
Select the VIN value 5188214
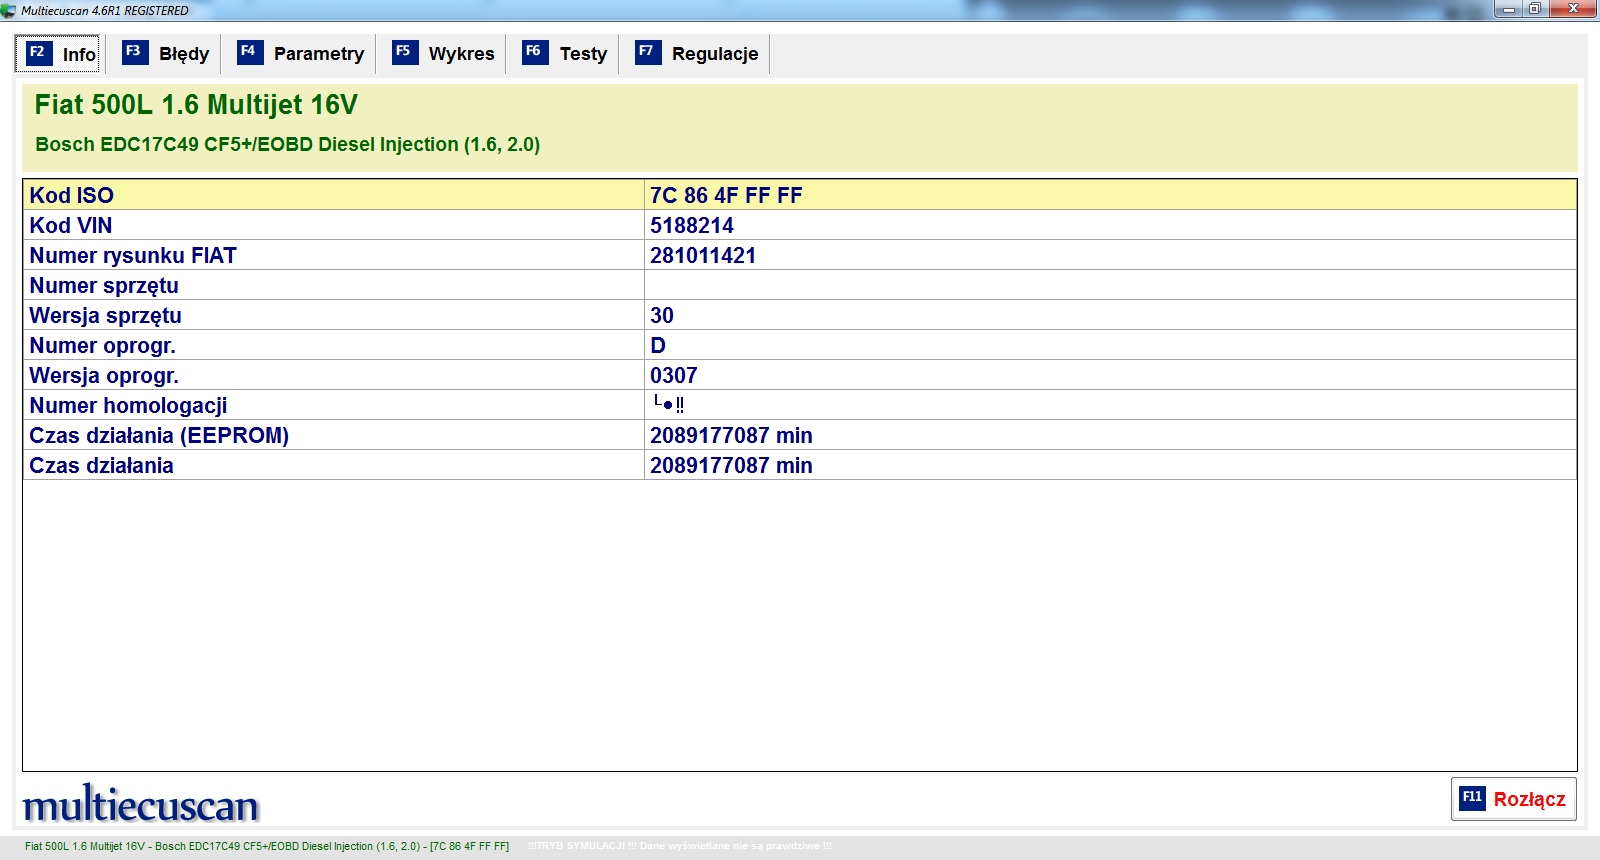(x=692, y=225)
